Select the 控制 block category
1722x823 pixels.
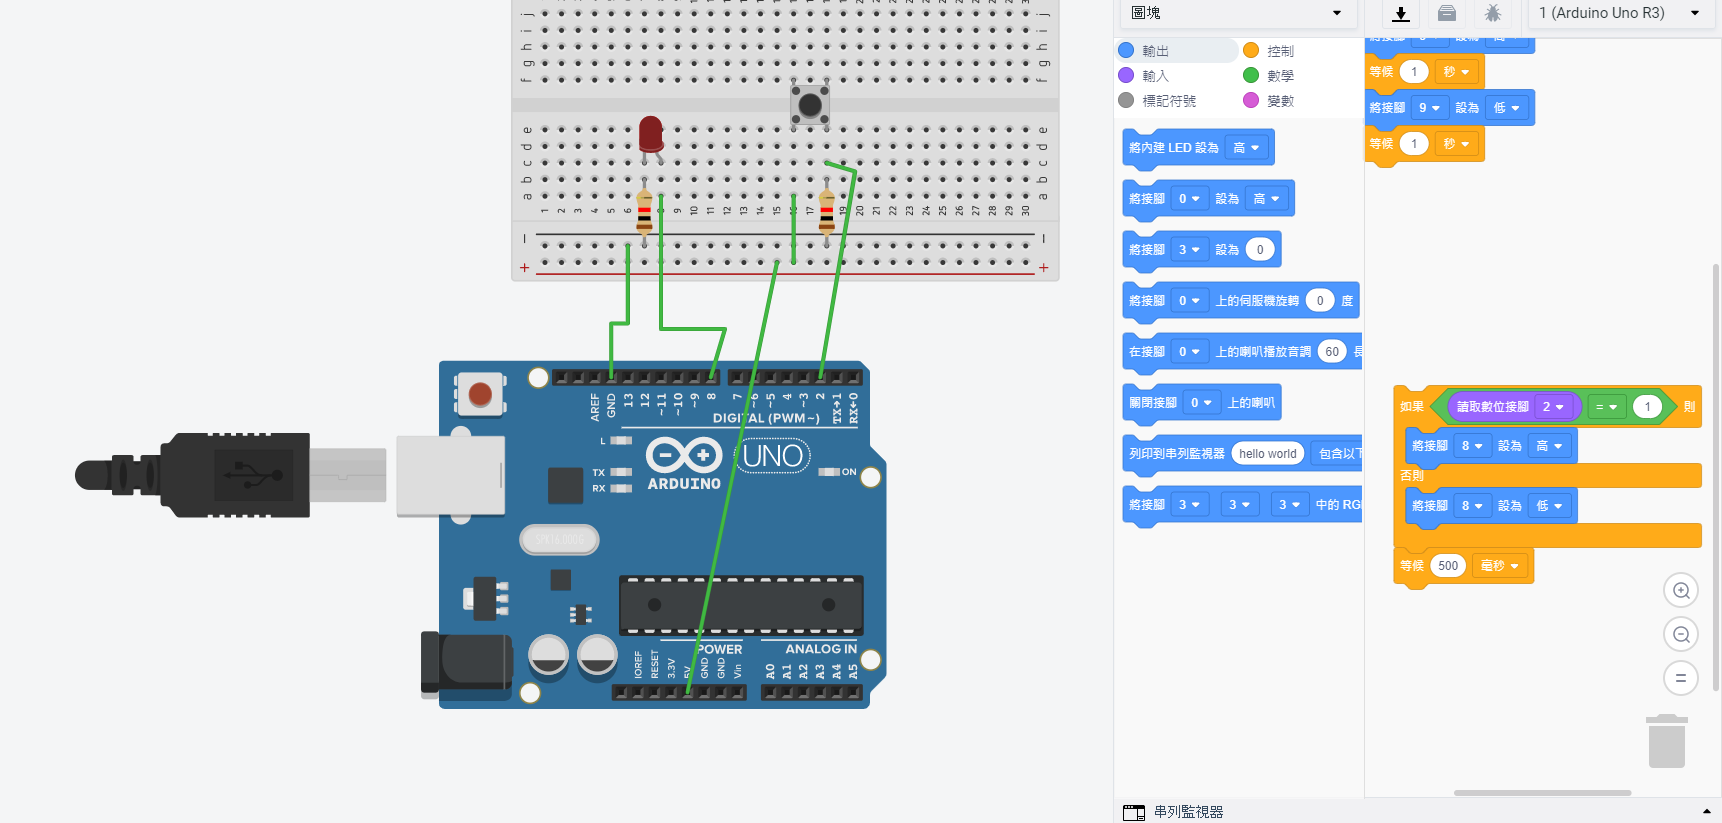[1279, 51]
